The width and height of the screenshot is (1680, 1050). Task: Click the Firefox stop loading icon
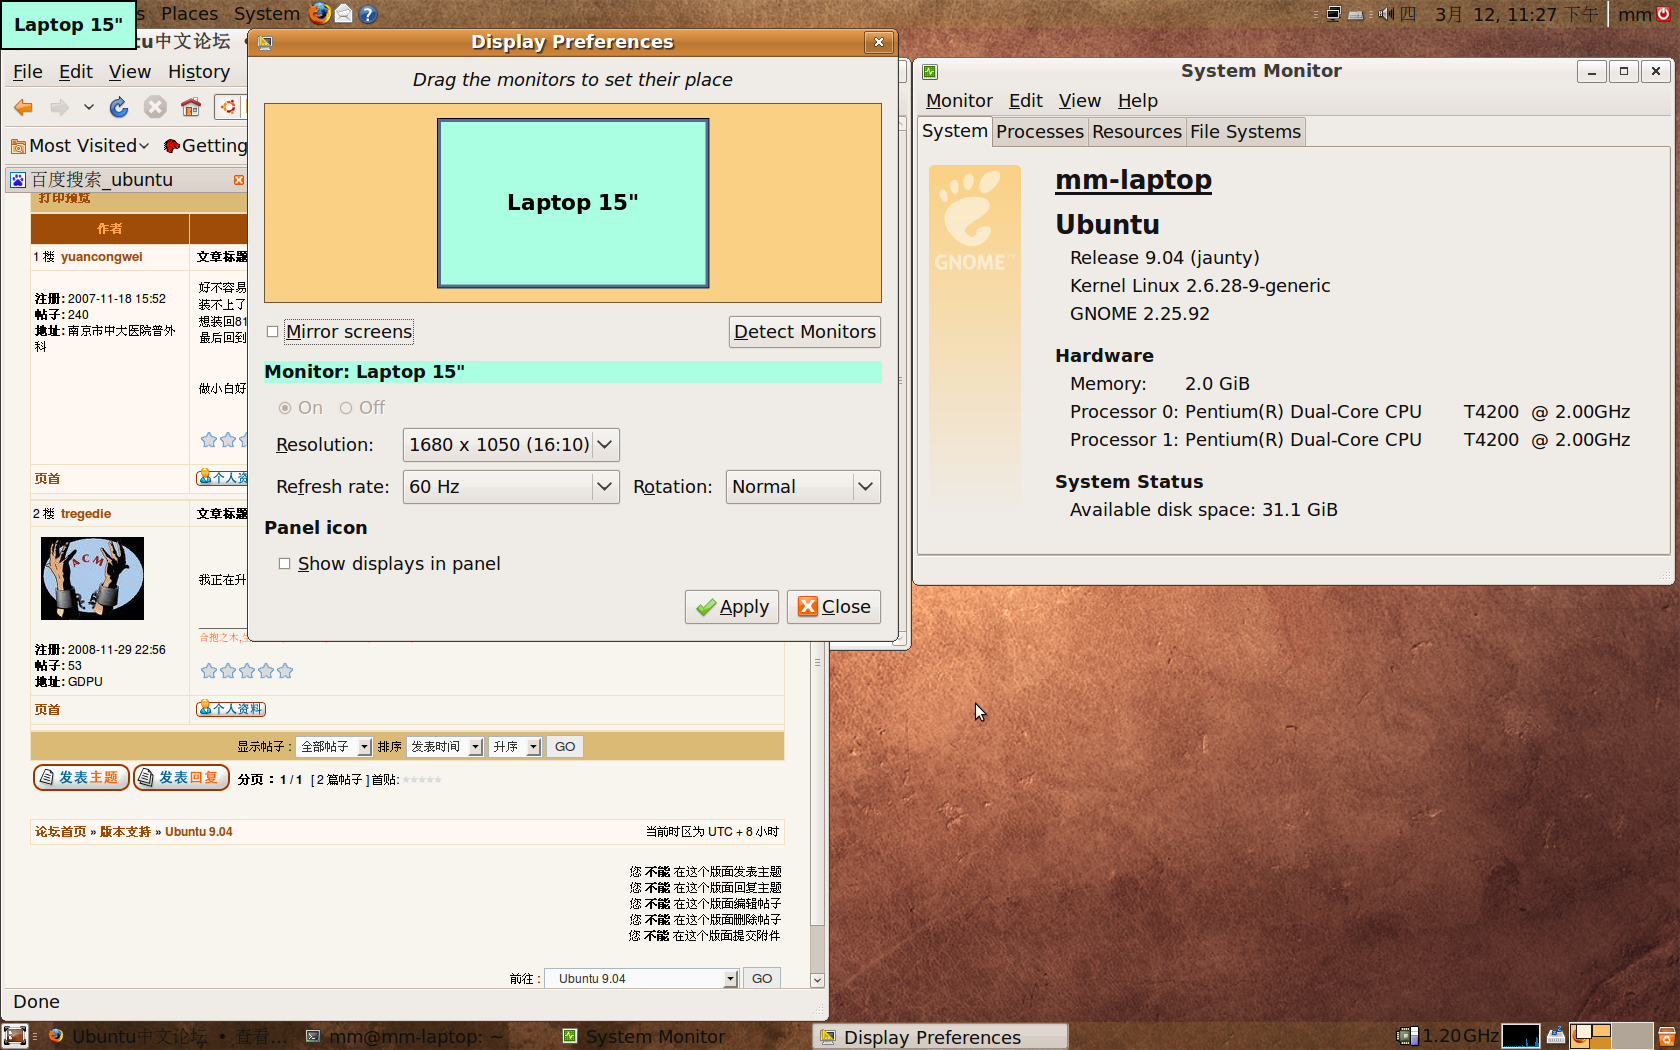point(155,107)
